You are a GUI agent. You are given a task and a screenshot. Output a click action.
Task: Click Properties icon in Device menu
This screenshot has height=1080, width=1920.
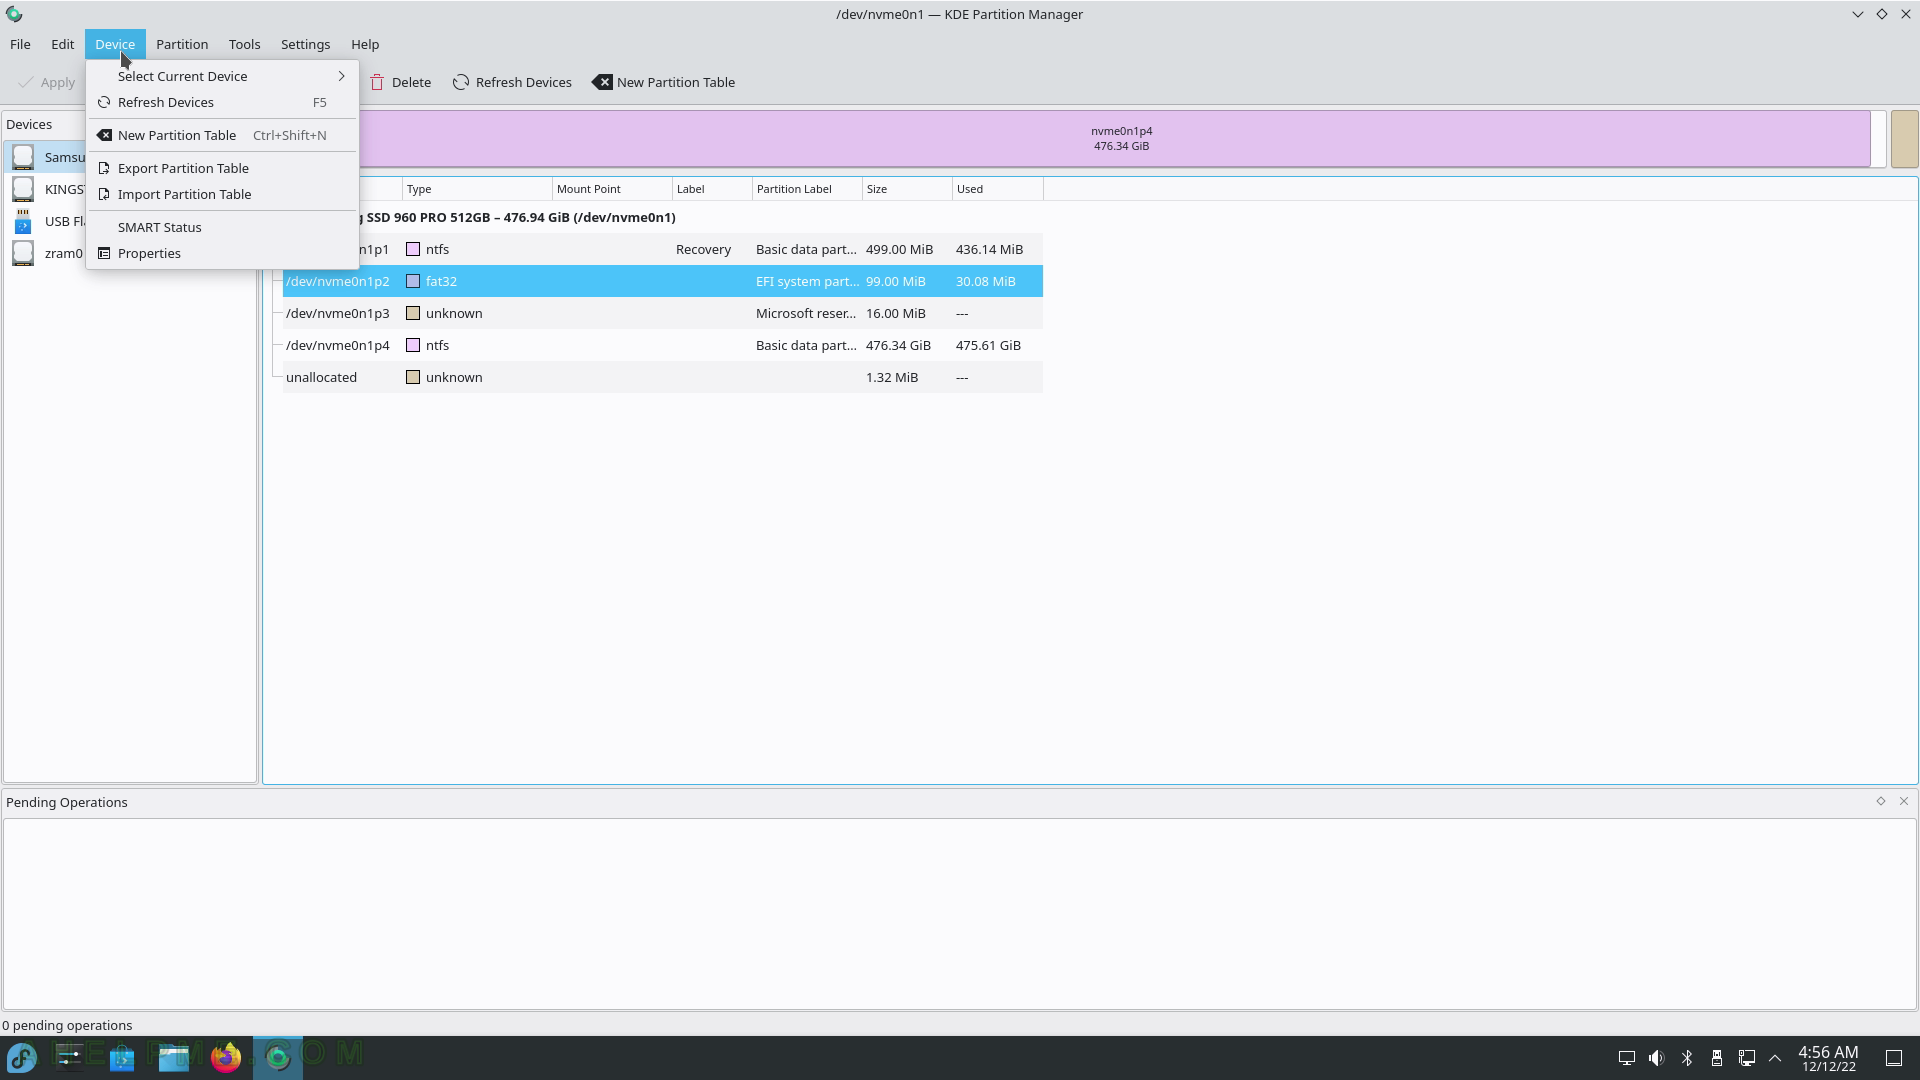click(x=104, y=253)
